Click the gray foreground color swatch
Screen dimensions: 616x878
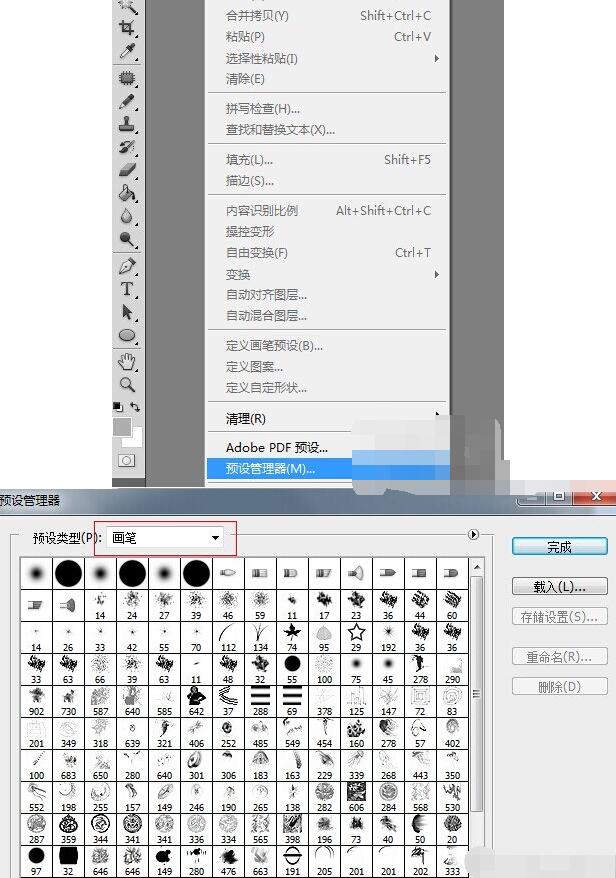pos(122,427)
